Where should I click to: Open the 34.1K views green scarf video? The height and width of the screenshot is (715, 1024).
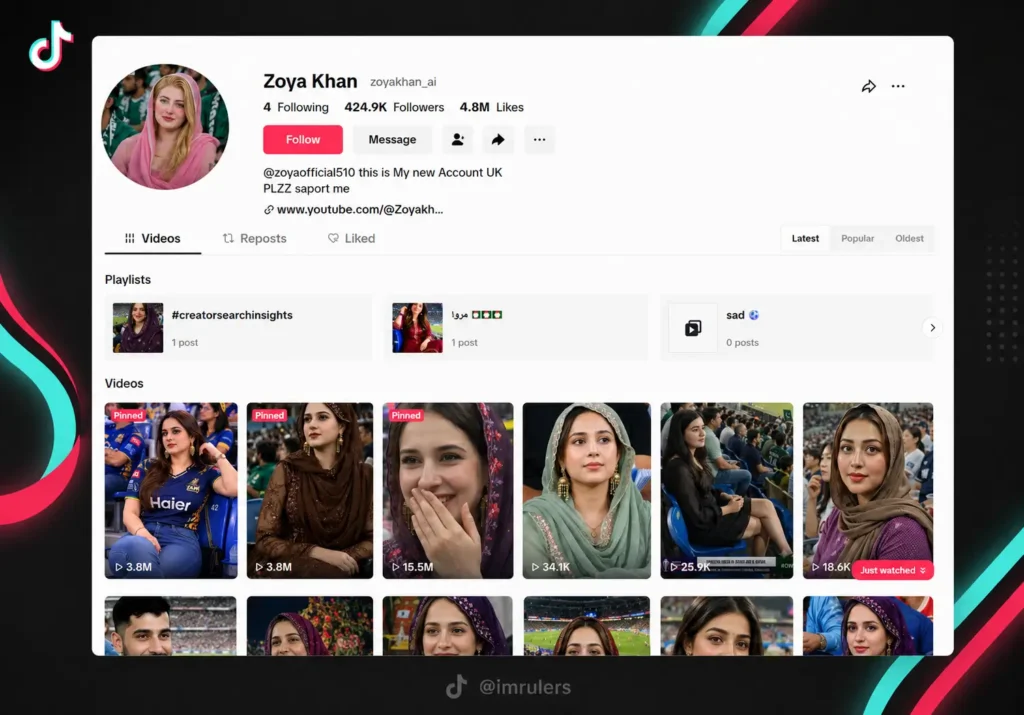click(x=586, y=490)
